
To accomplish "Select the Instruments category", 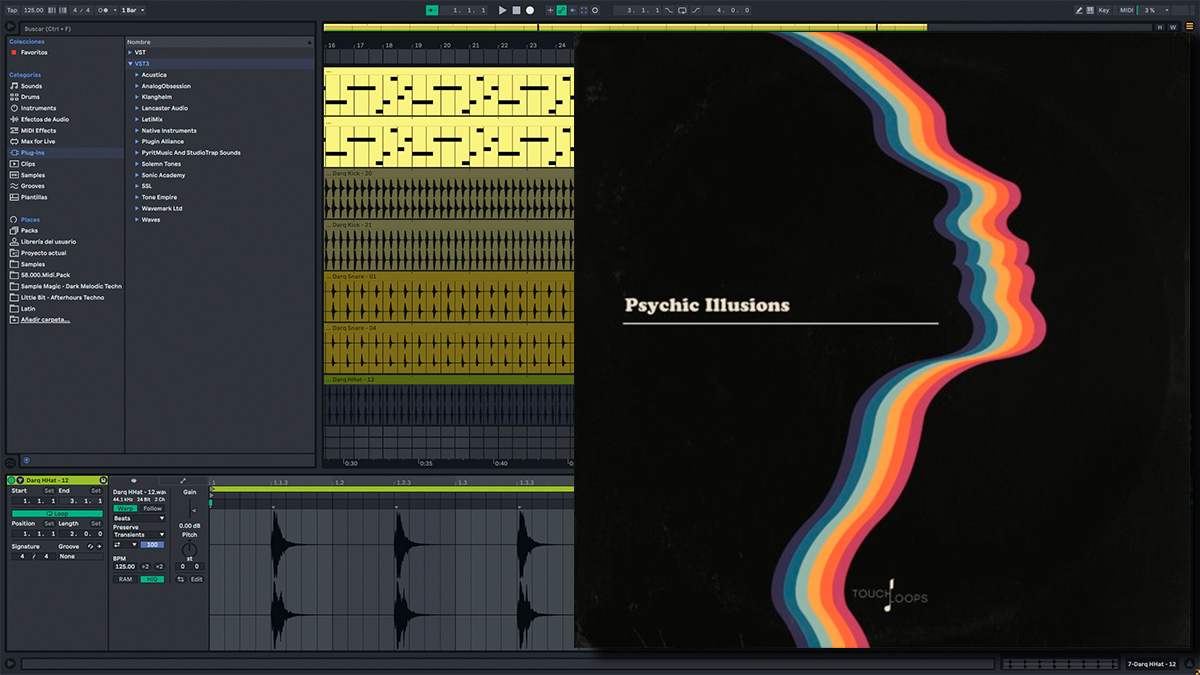I will (x=38, y=108).
